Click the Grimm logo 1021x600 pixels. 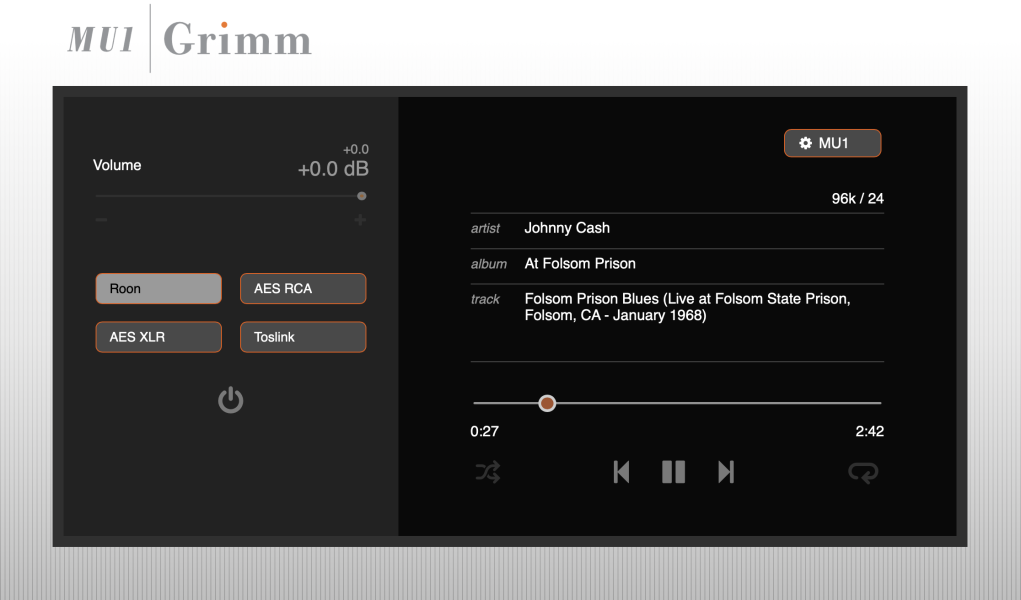[237, 39]
